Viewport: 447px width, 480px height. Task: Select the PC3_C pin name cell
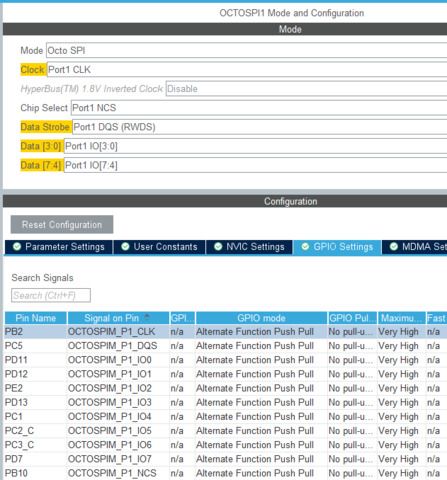(35, 445)
